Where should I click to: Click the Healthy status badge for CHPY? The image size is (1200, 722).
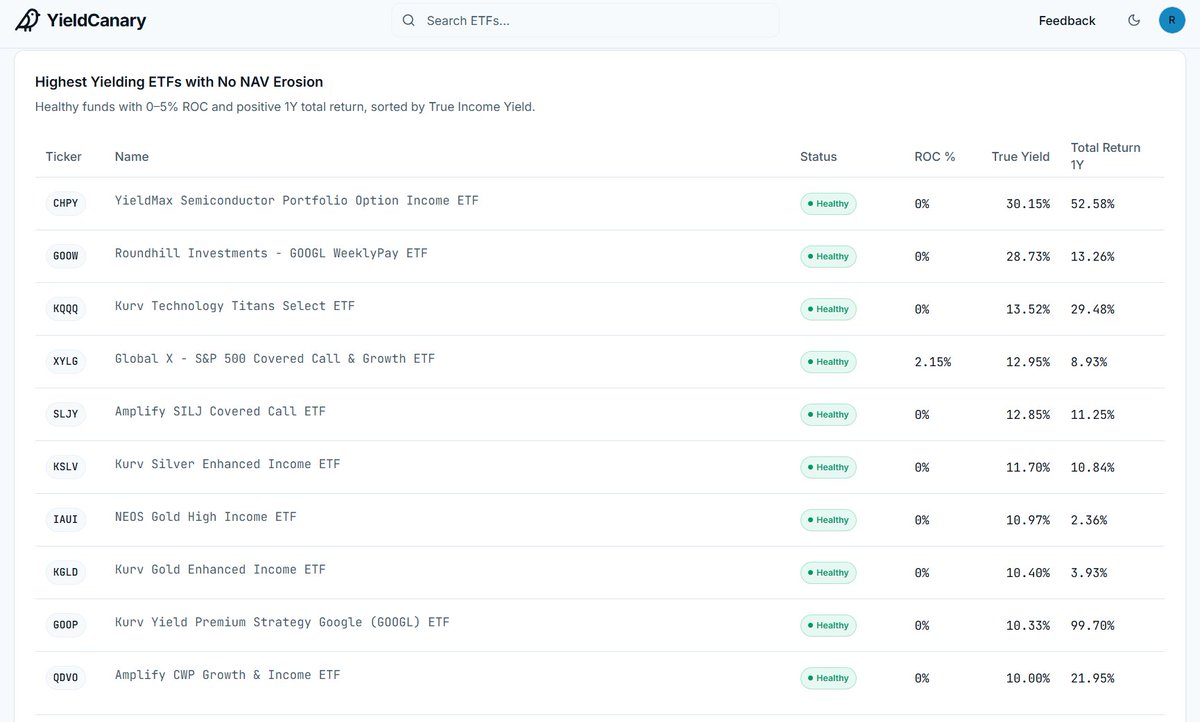(828, 204)
